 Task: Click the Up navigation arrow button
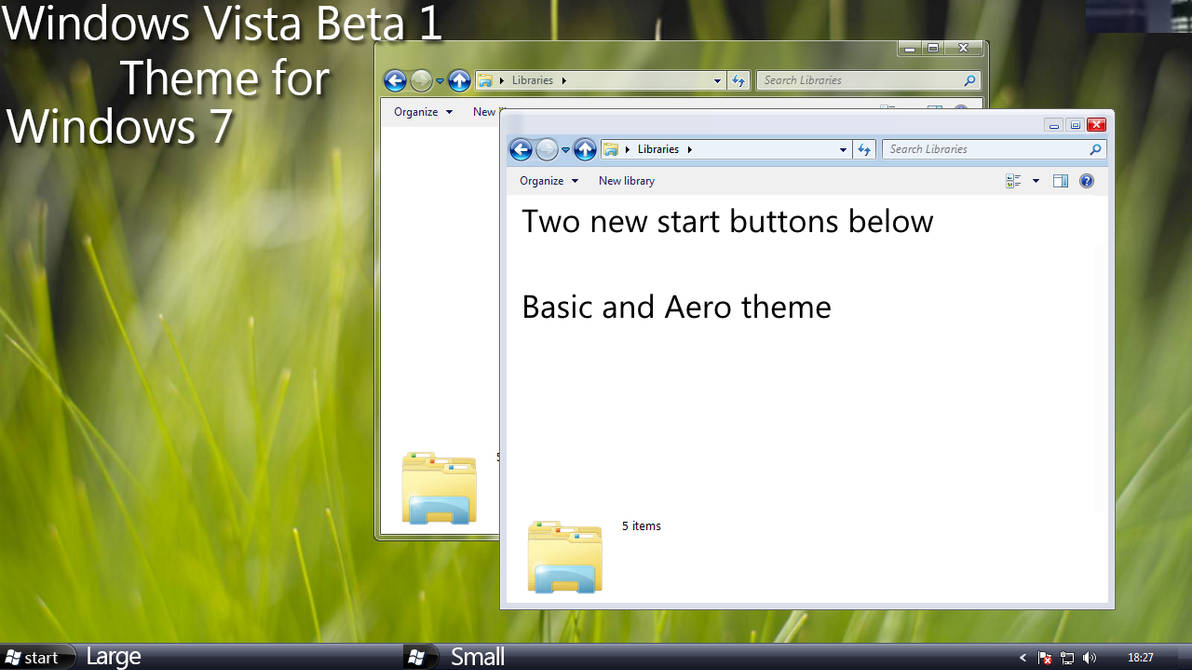tap(584, 148)
